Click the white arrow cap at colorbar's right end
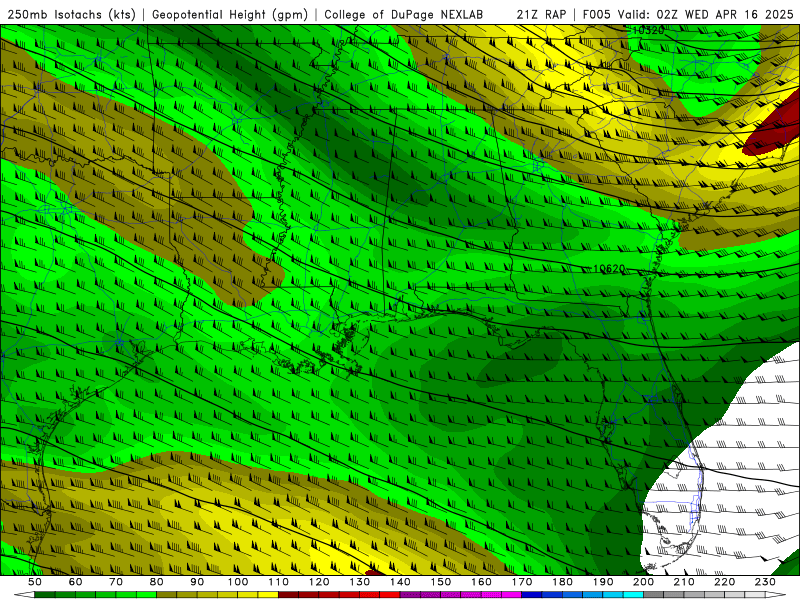This screenshot has width=800, height=600. [776, 595]
